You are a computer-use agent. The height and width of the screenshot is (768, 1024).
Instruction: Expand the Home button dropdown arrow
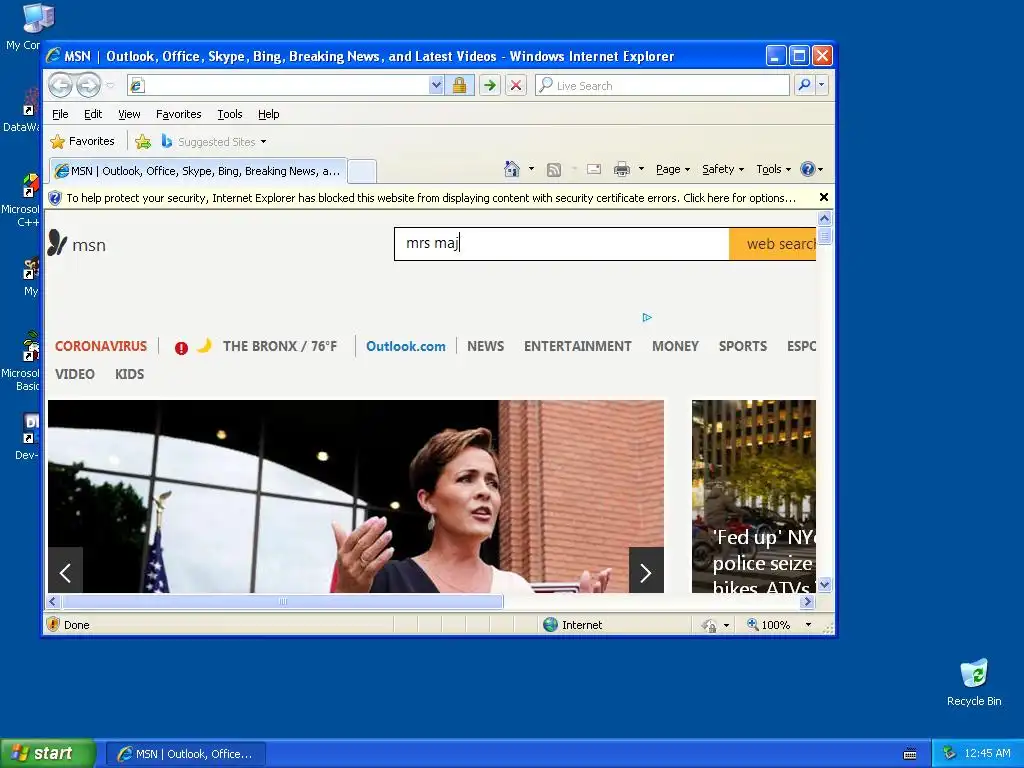coord(531,169)
